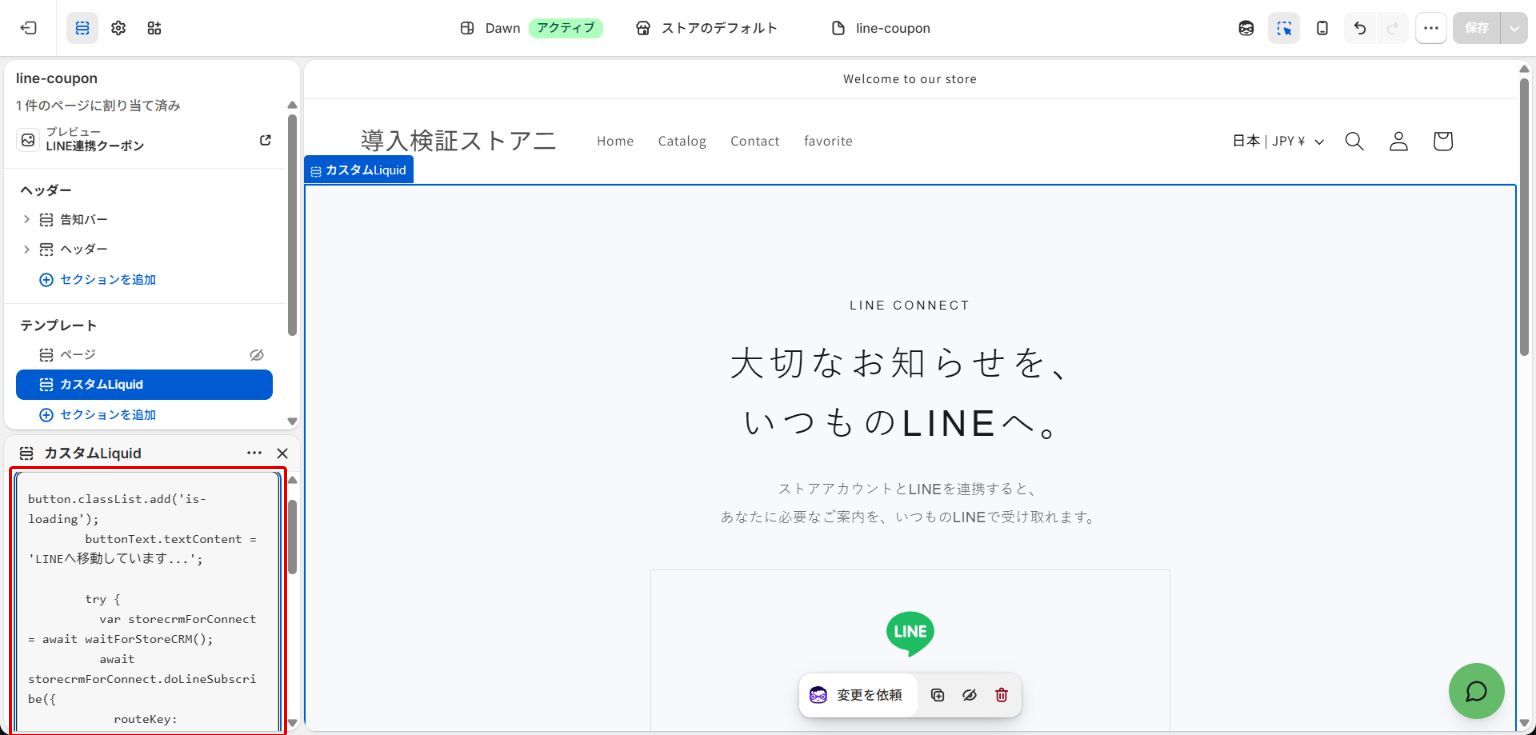
Task: Click the カスタムLiquid label tag on preview
Action: (358, 170)
